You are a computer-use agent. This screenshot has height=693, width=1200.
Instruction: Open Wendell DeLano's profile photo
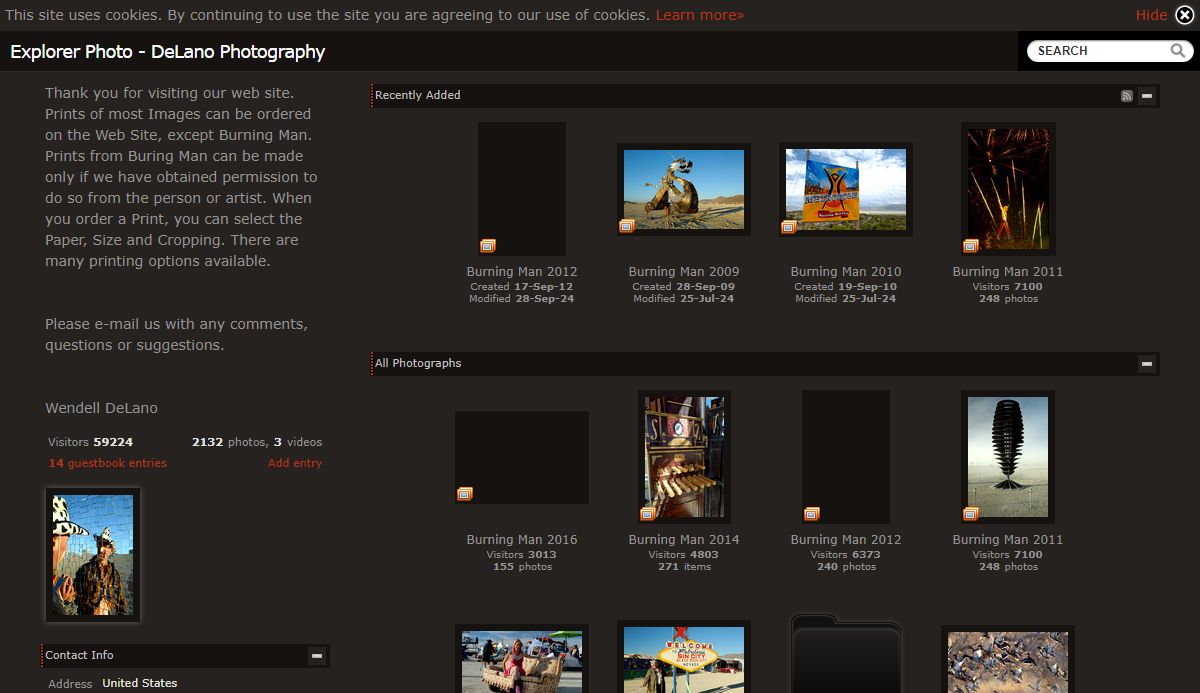93,555
